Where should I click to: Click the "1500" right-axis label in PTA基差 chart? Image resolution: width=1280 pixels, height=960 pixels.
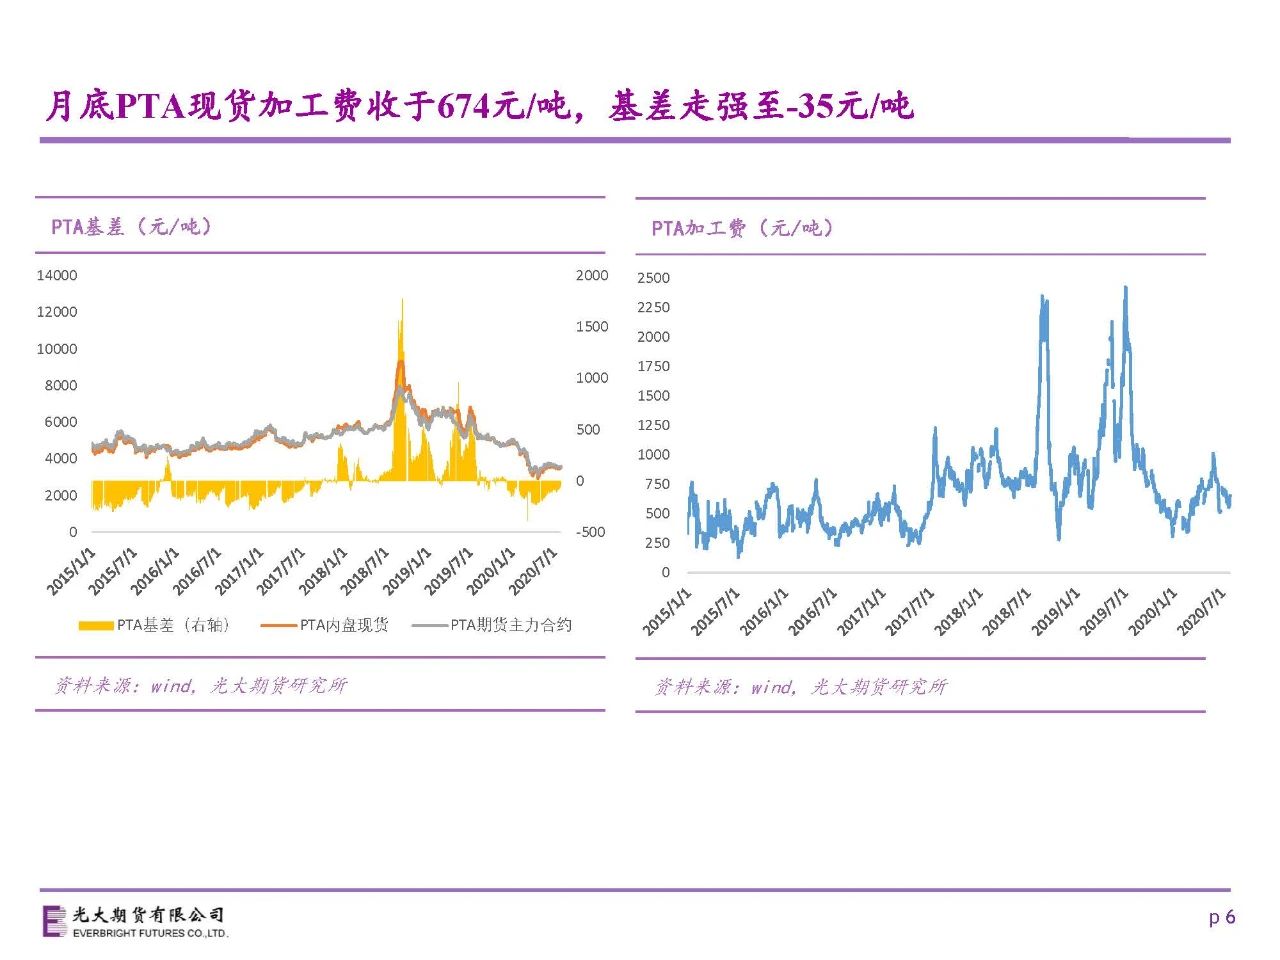pos(592,326)
